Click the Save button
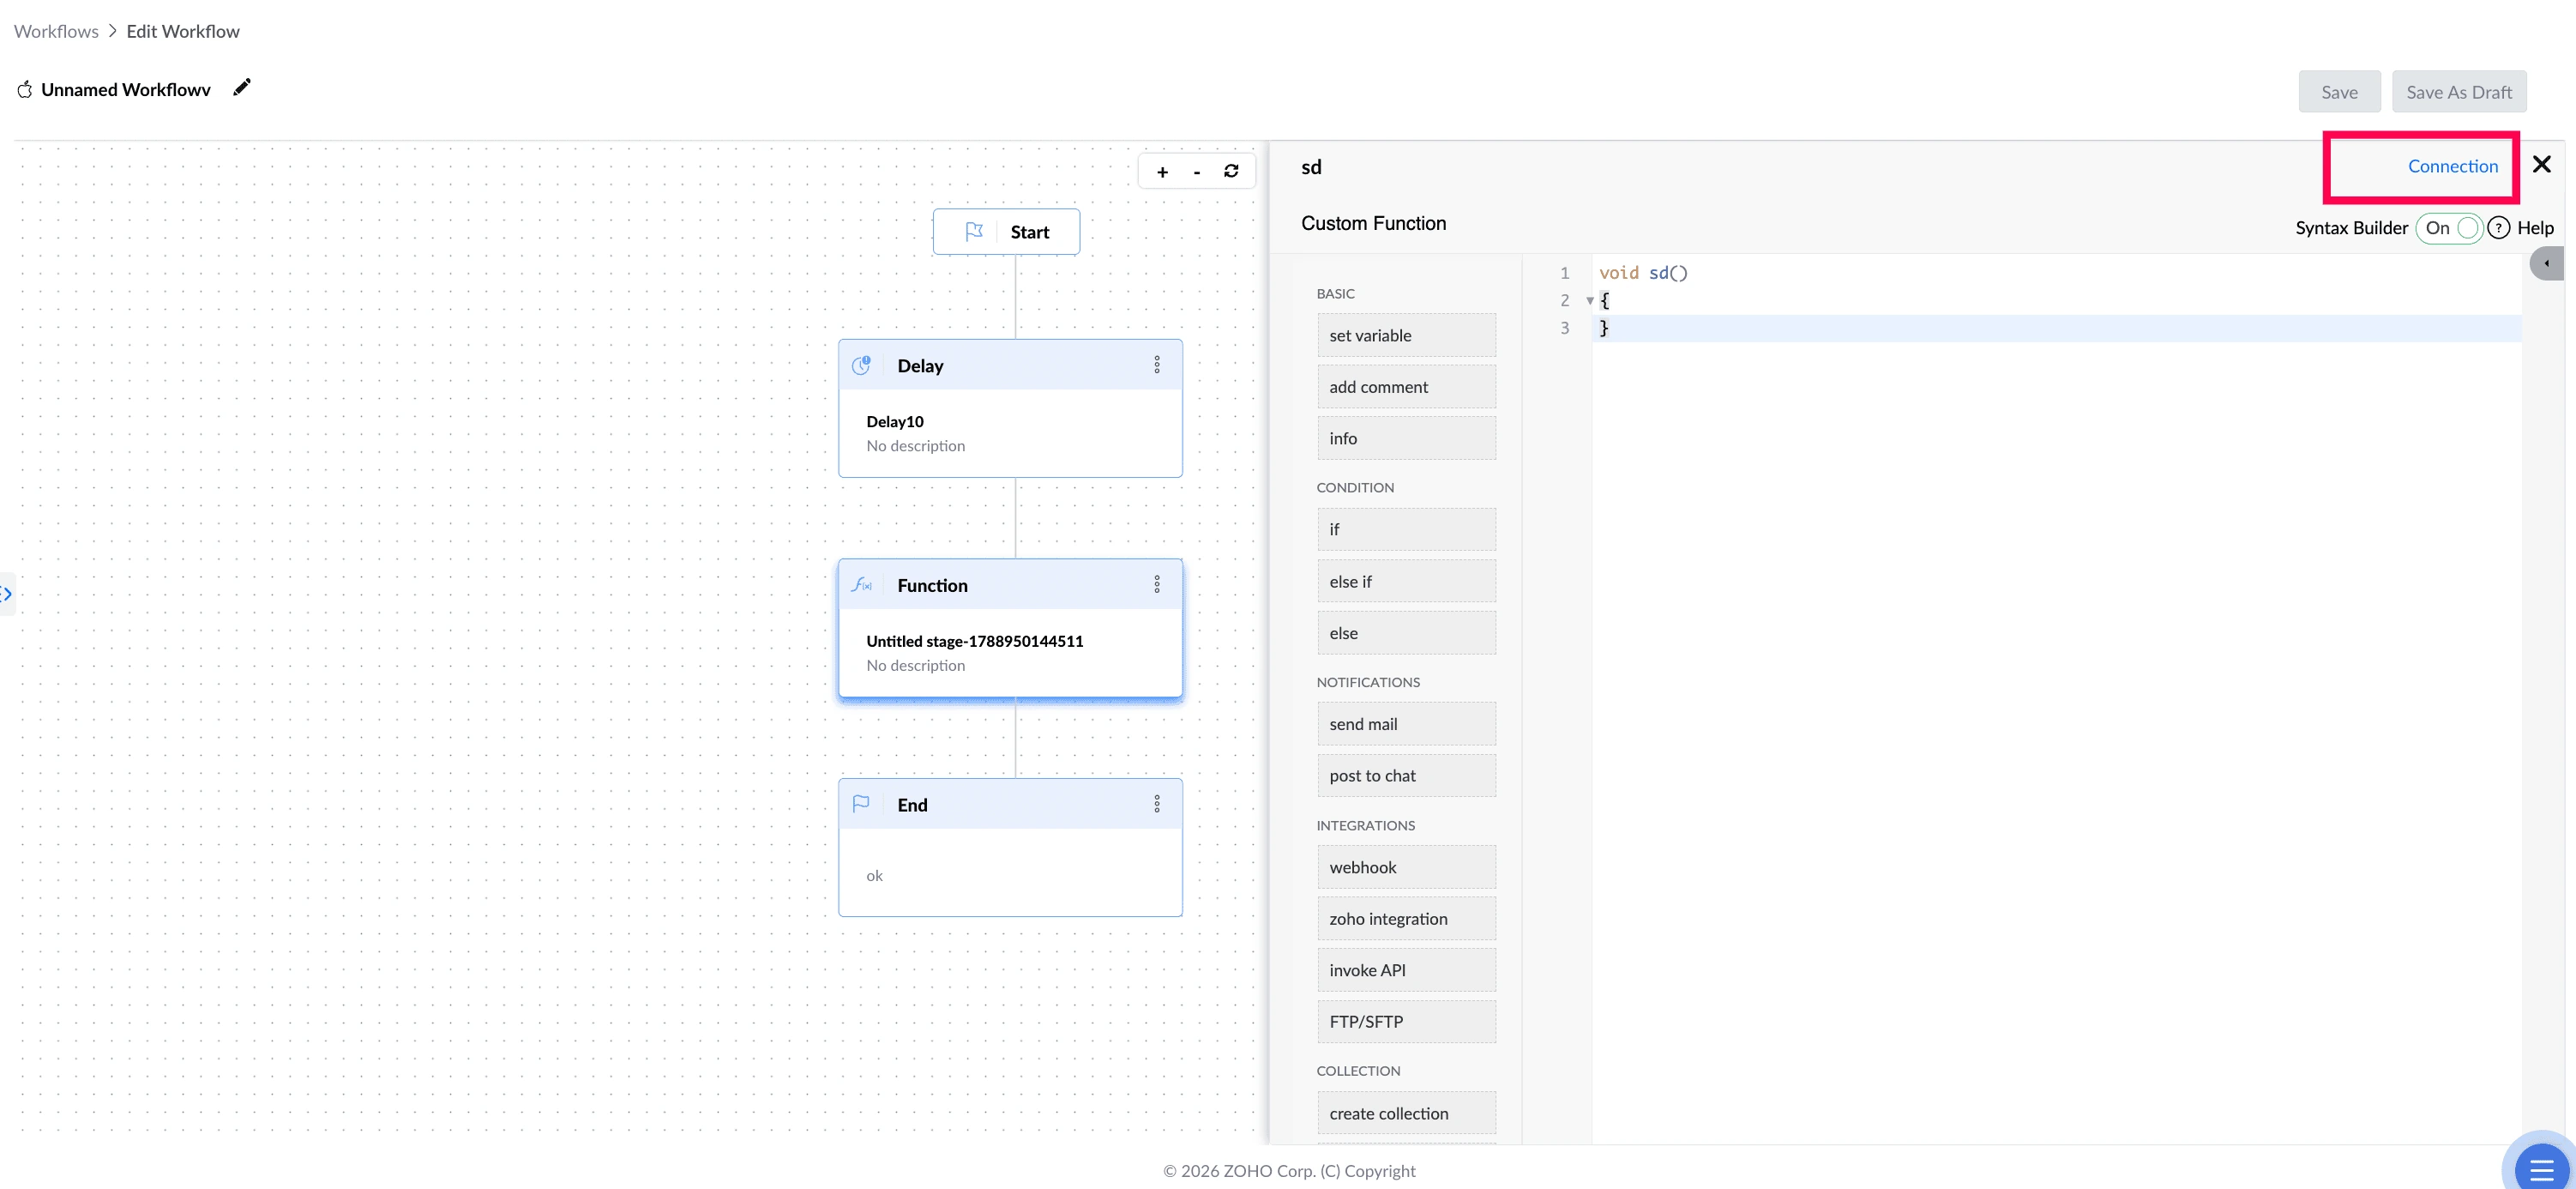The width and height of the screenshot is (2576, 1189). (2339, 92)
